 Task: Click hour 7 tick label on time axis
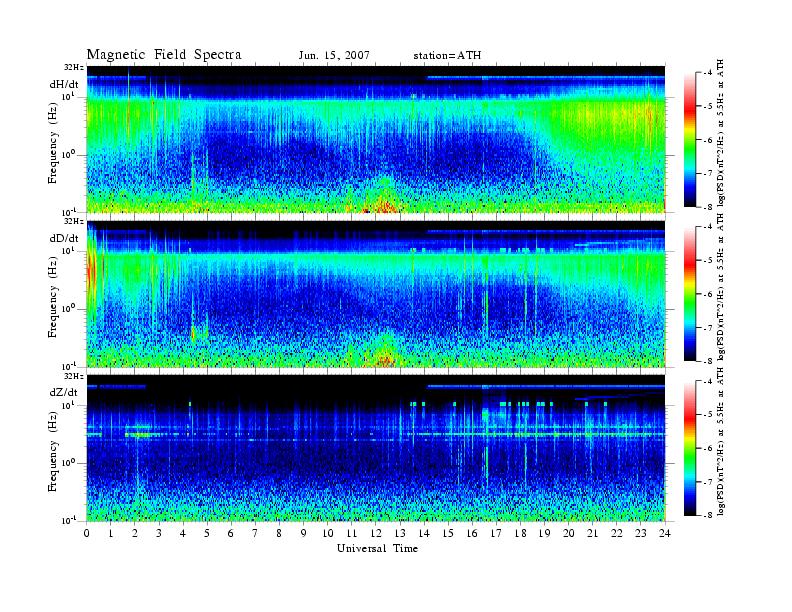click(x=255, y=534)
